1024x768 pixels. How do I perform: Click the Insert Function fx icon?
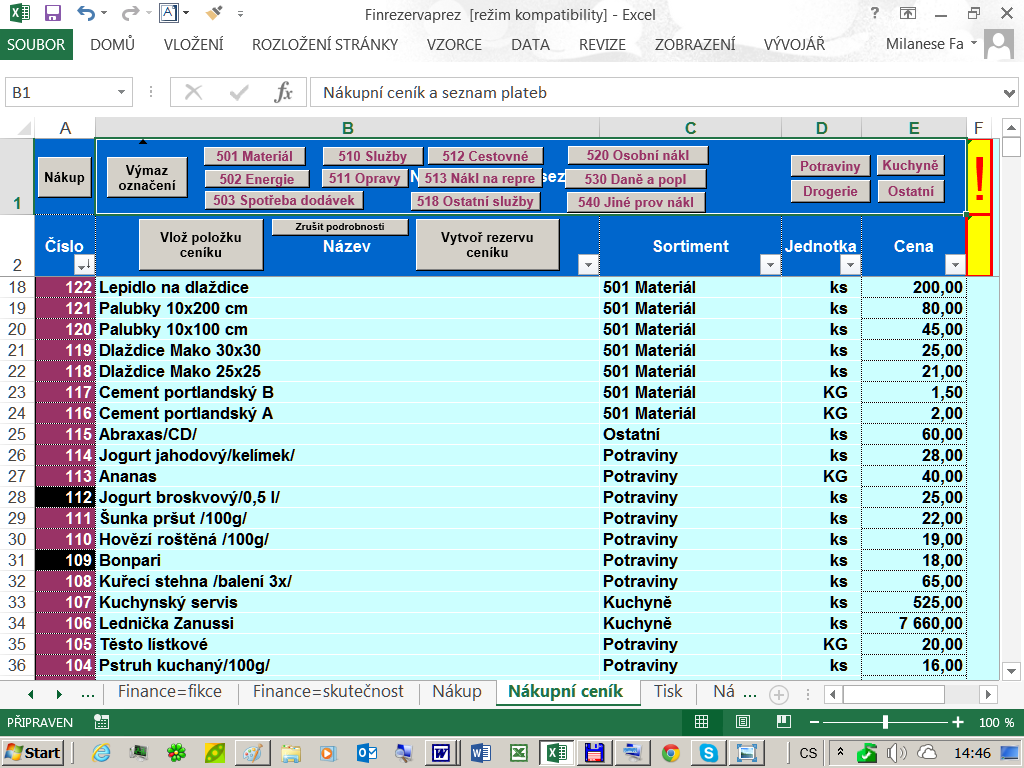284,93
